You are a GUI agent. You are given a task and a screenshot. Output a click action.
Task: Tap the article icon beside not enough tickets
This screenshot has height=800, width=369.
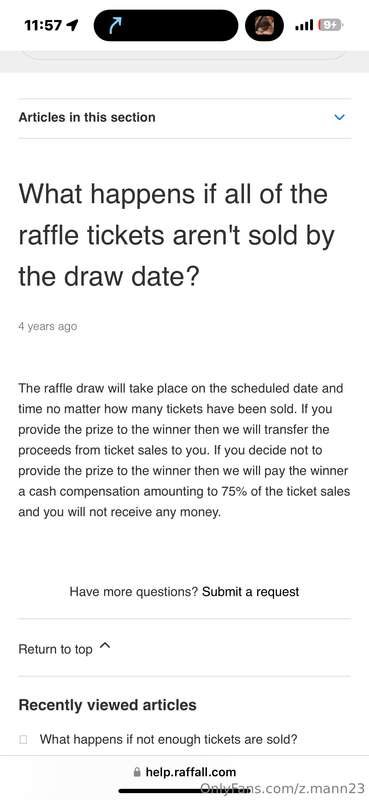click(x=23, y=739)
